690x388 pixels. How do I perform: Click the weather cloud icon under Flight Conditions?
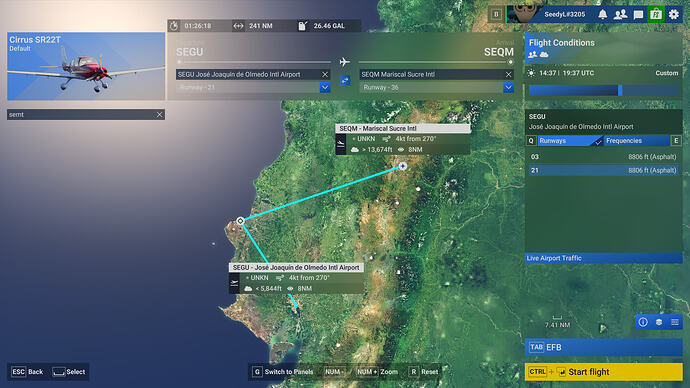[544, 55]
